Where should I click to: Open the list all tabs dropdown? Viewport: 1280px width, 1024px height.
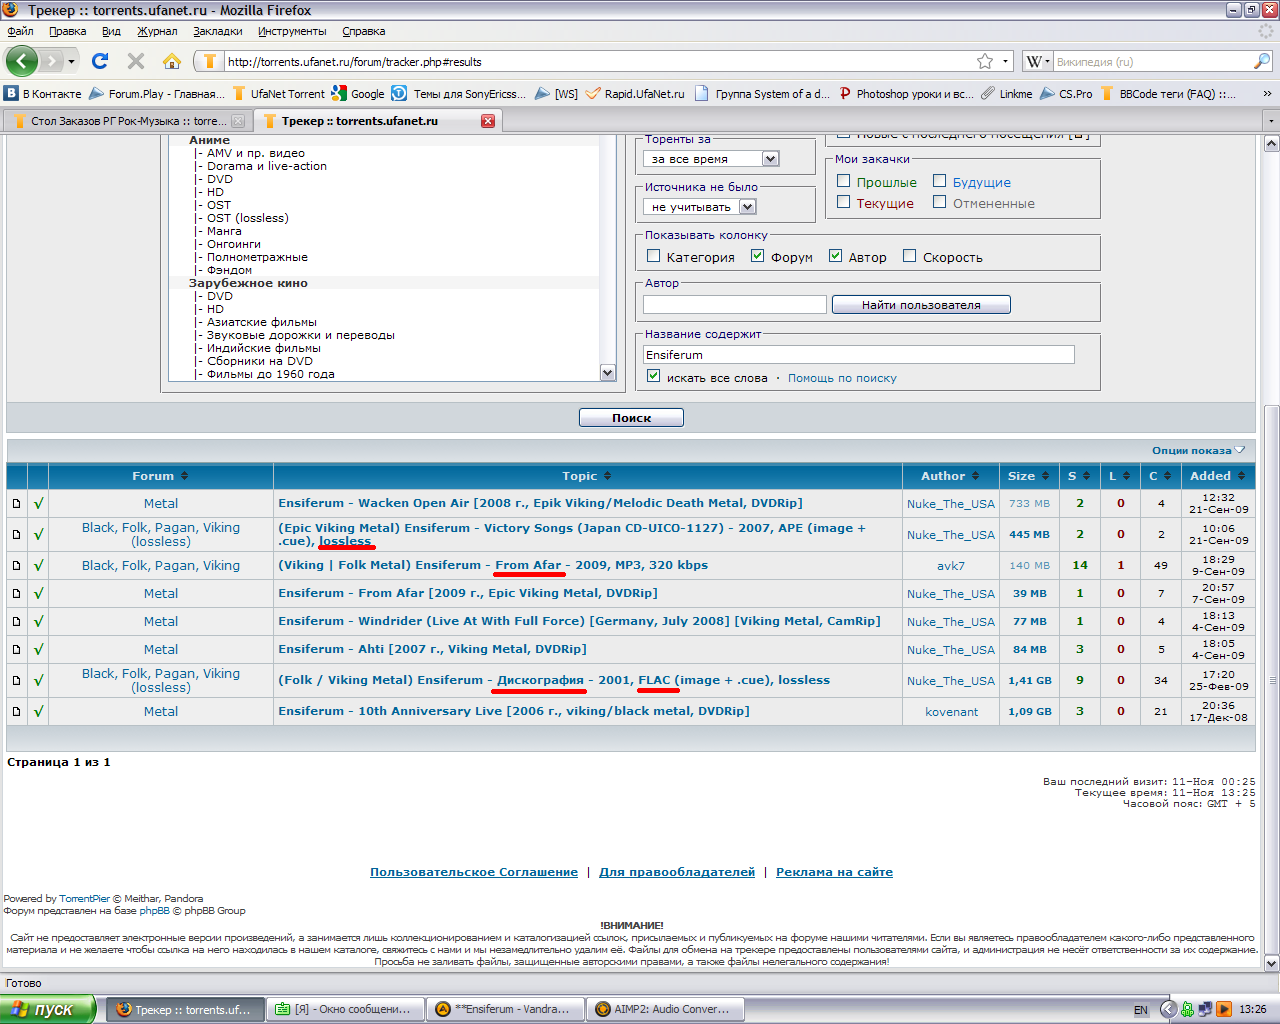coord(1271,121)
